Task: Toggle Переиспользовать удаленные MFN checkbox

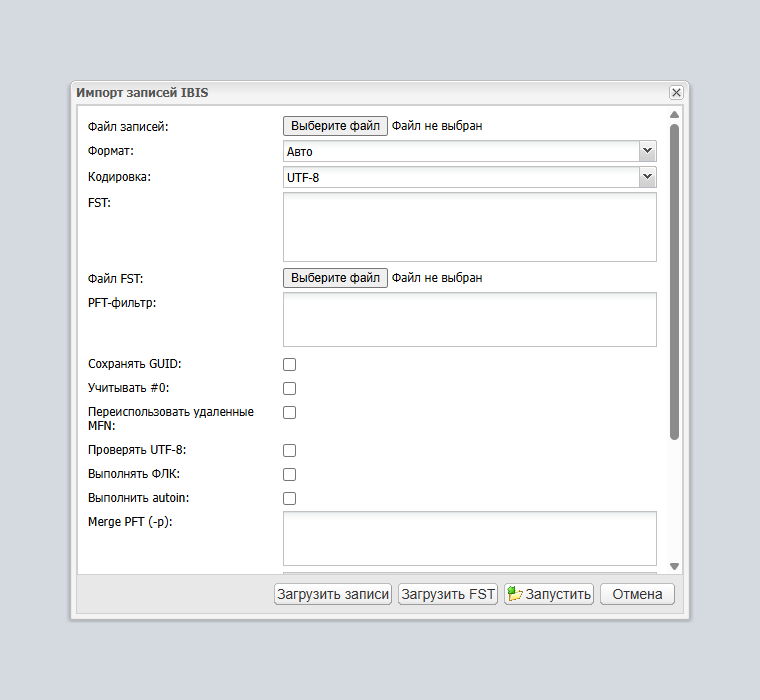Action: (x=289, y=413)
